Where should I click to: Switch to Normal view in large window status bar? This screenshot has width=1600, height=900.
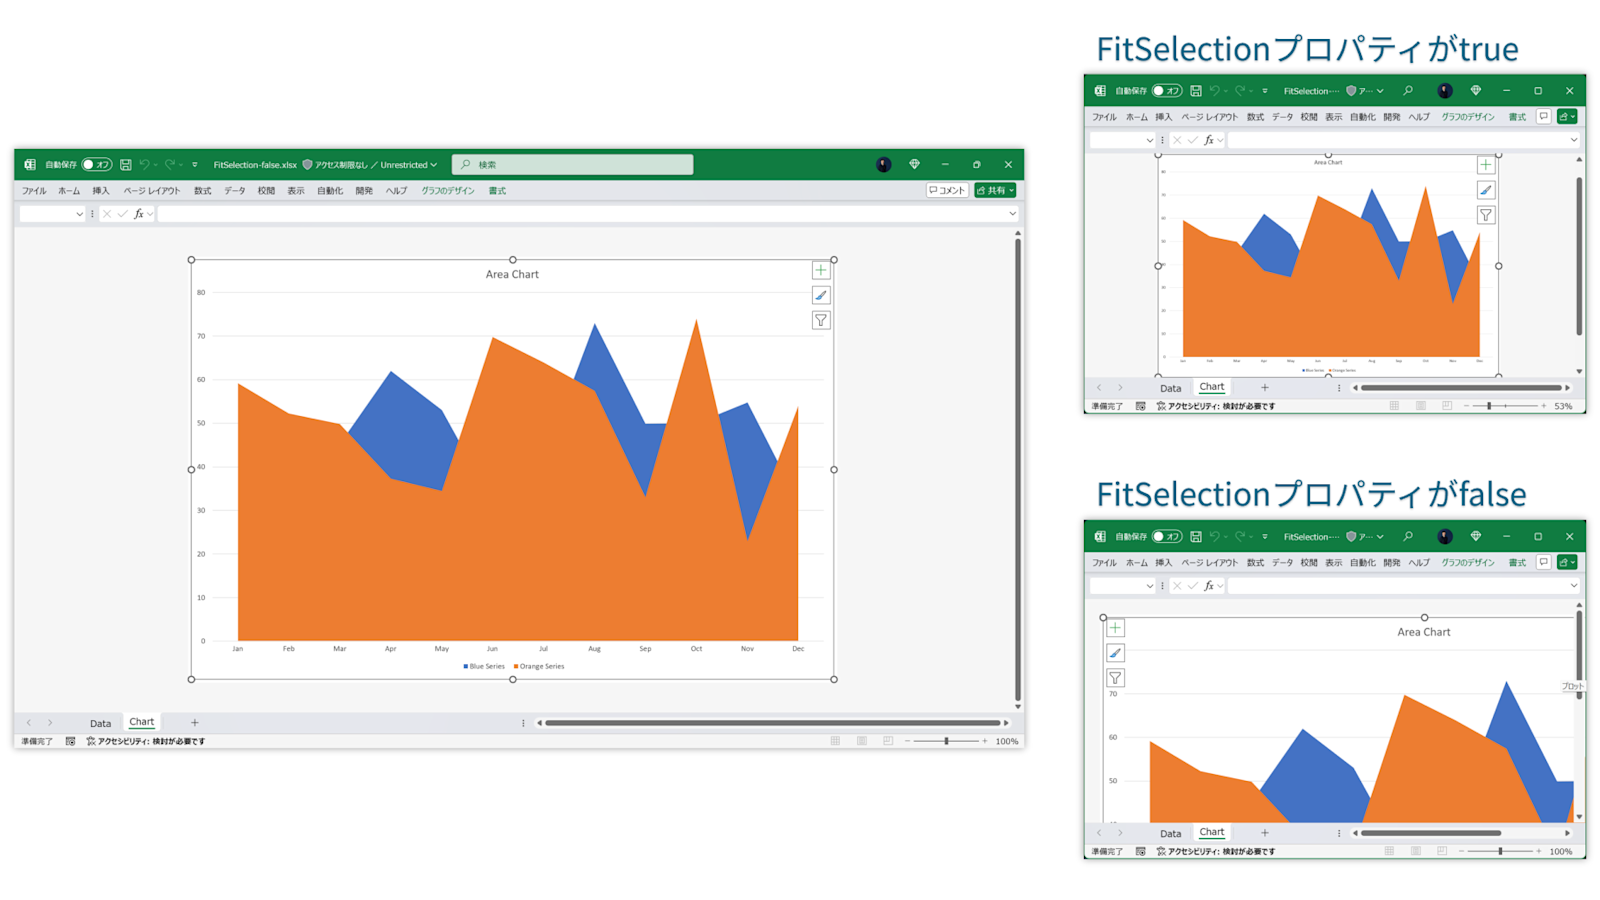tap(836, 741)
